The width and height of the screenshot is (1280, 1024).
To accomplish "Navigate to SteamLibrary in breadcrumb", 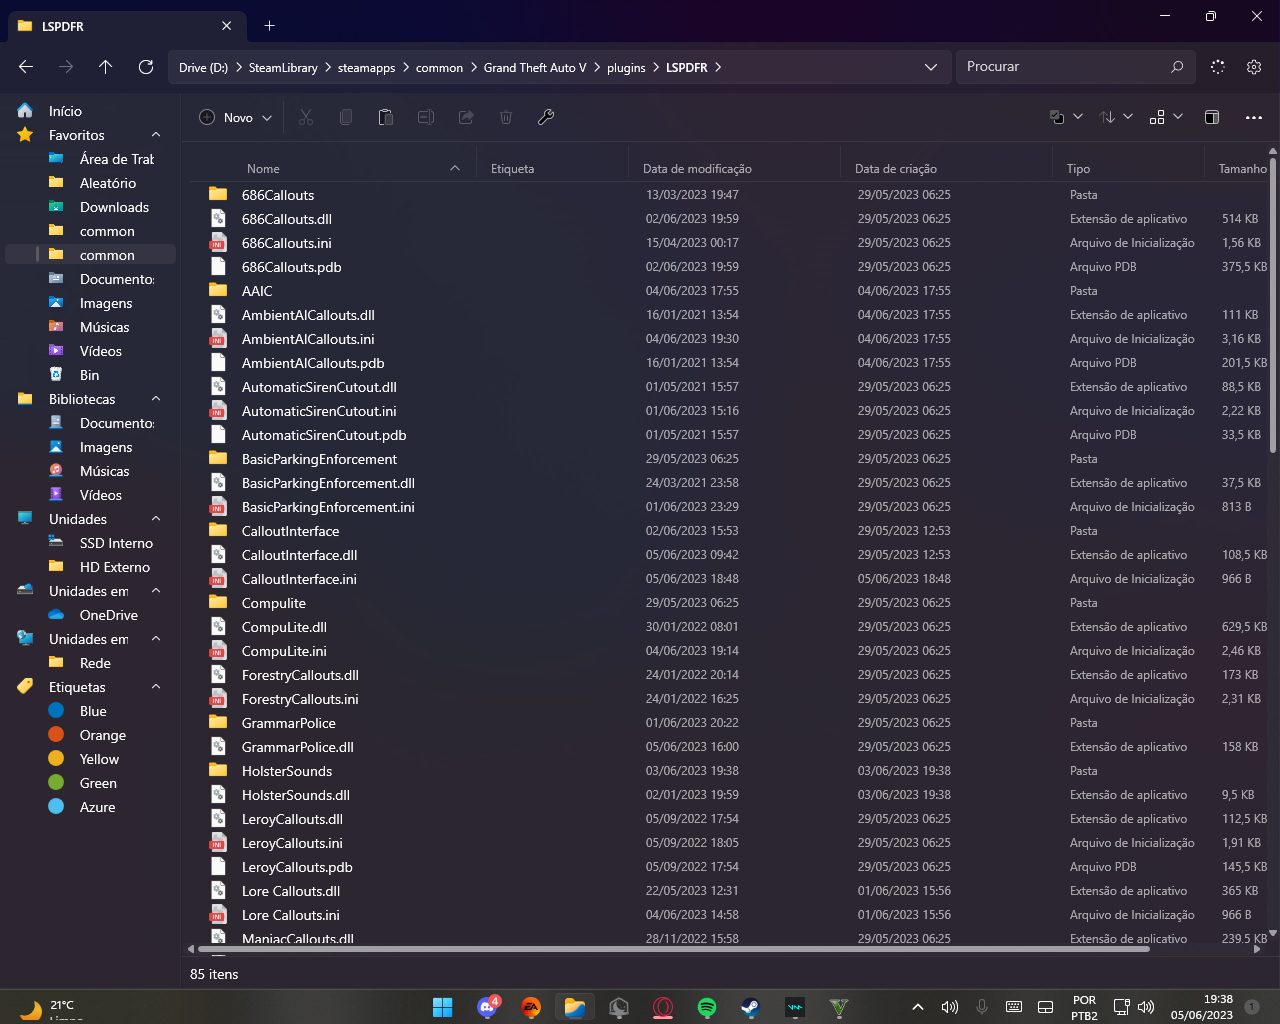I will pos(283,67).
